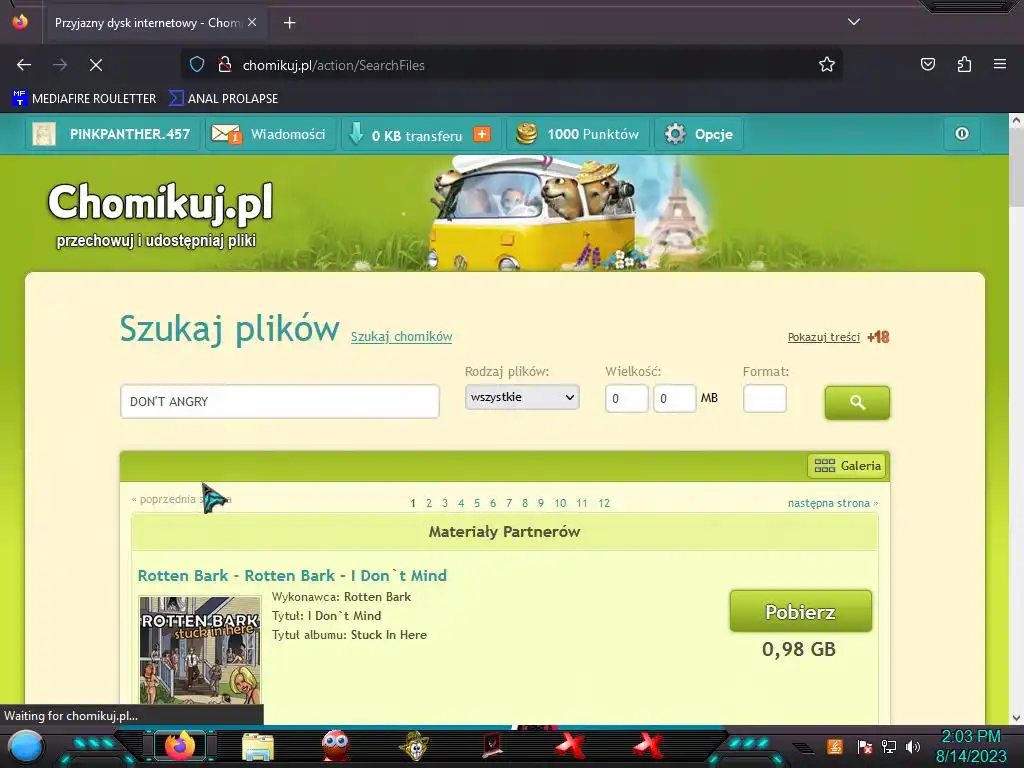Open the tracking protection shield icon
Viewport: 1024px width, 768px height.
(x=197, y=65)
